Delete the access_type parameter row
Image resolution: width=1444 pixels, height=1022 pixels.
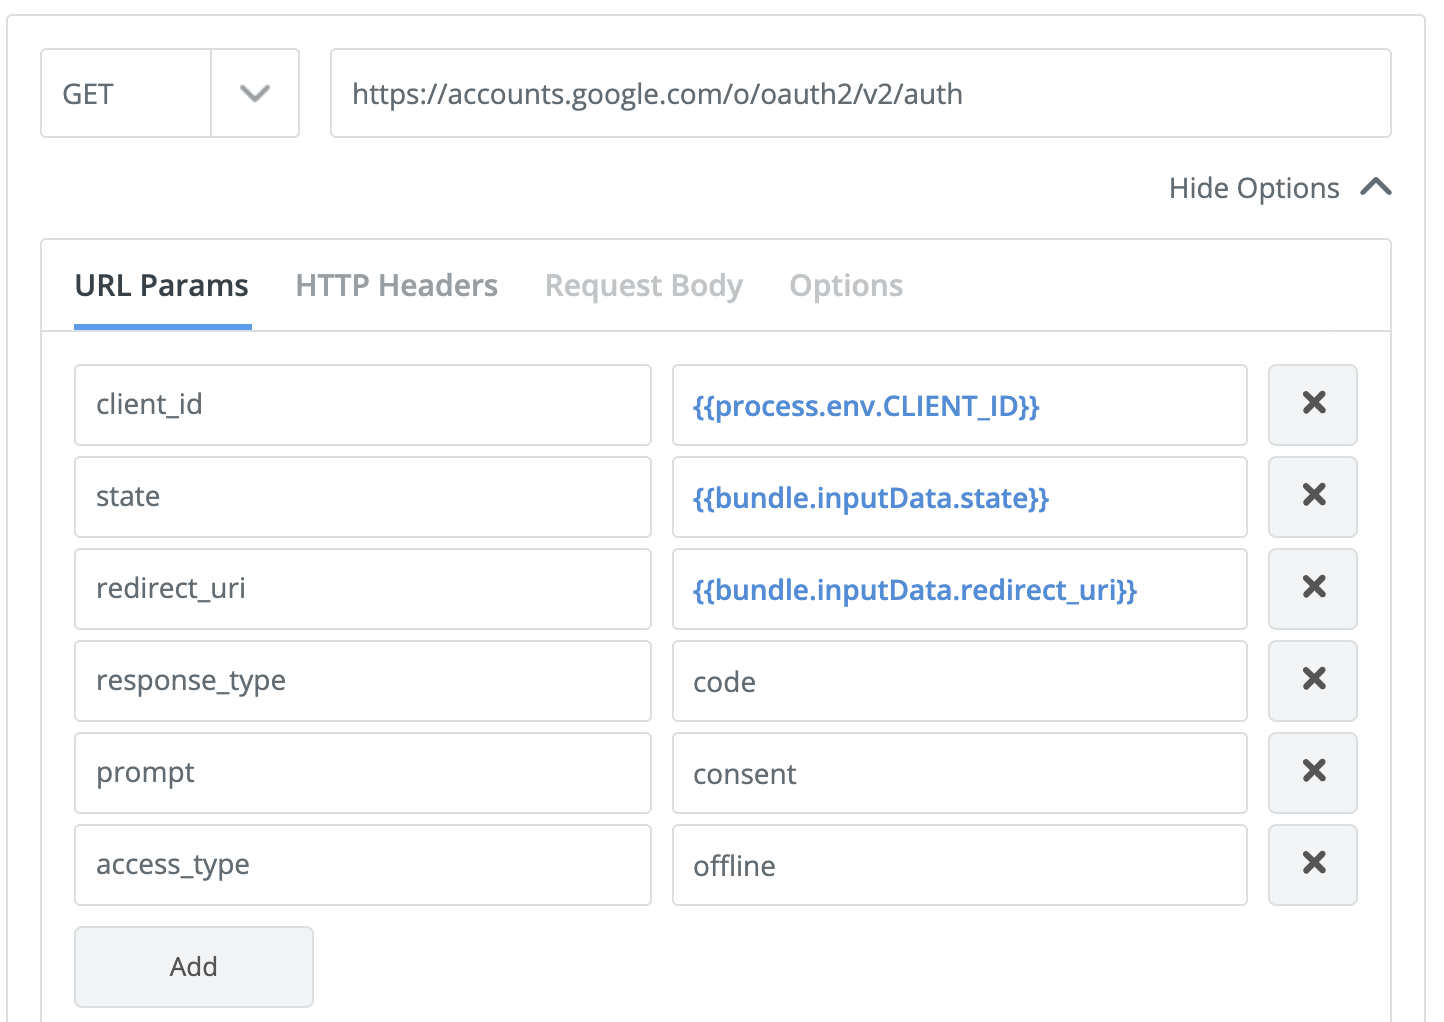(x=1312, y=864)
